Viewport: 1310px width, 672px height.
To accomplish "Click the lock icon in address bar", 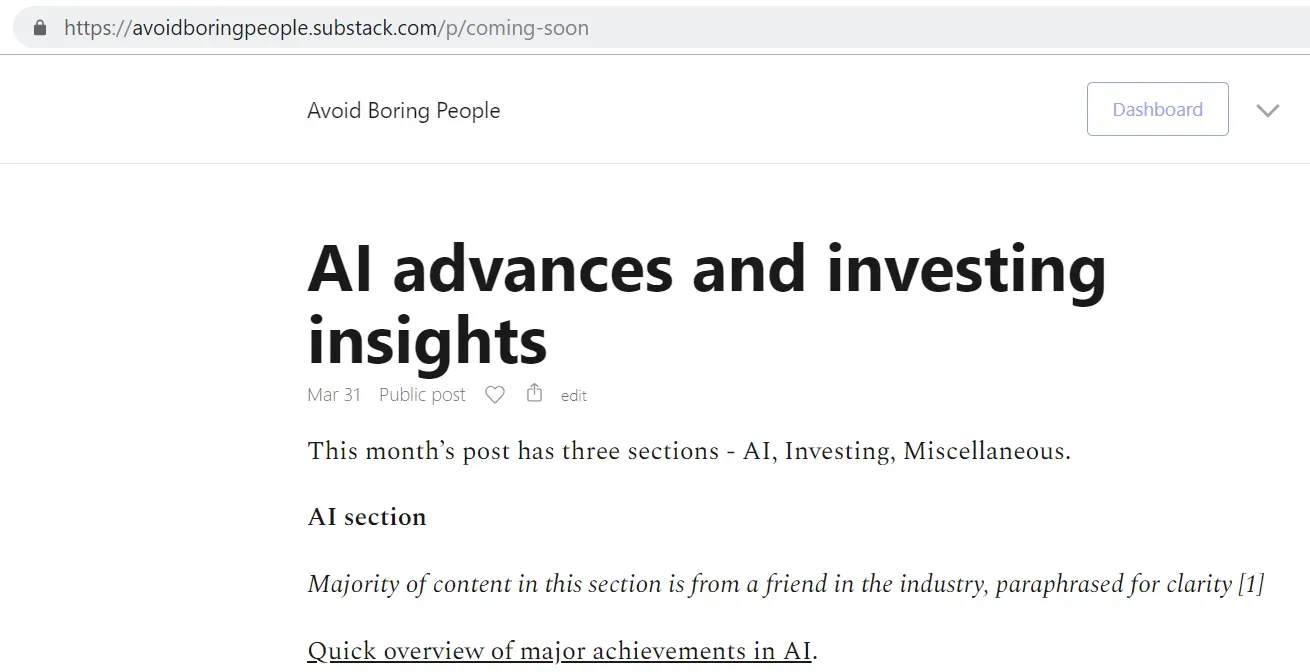I will [40, 28].
